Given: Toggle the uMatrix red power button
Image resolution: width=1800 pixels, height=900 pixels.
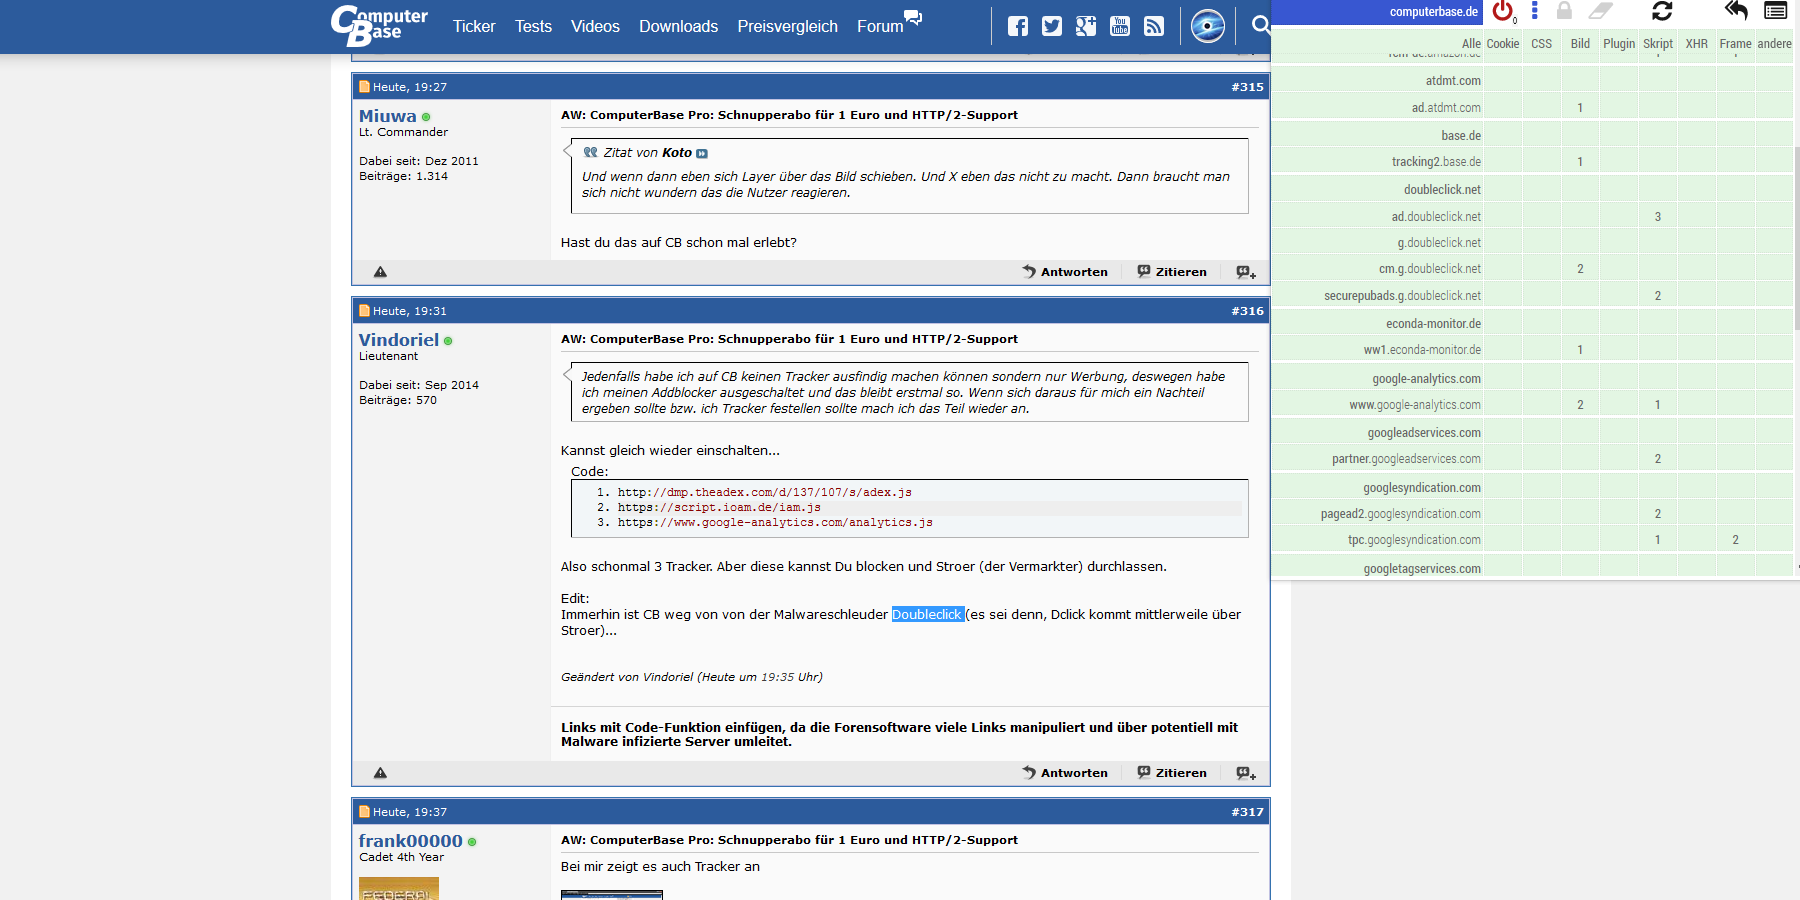Looking at the screenshot, I should [1503, 11].
